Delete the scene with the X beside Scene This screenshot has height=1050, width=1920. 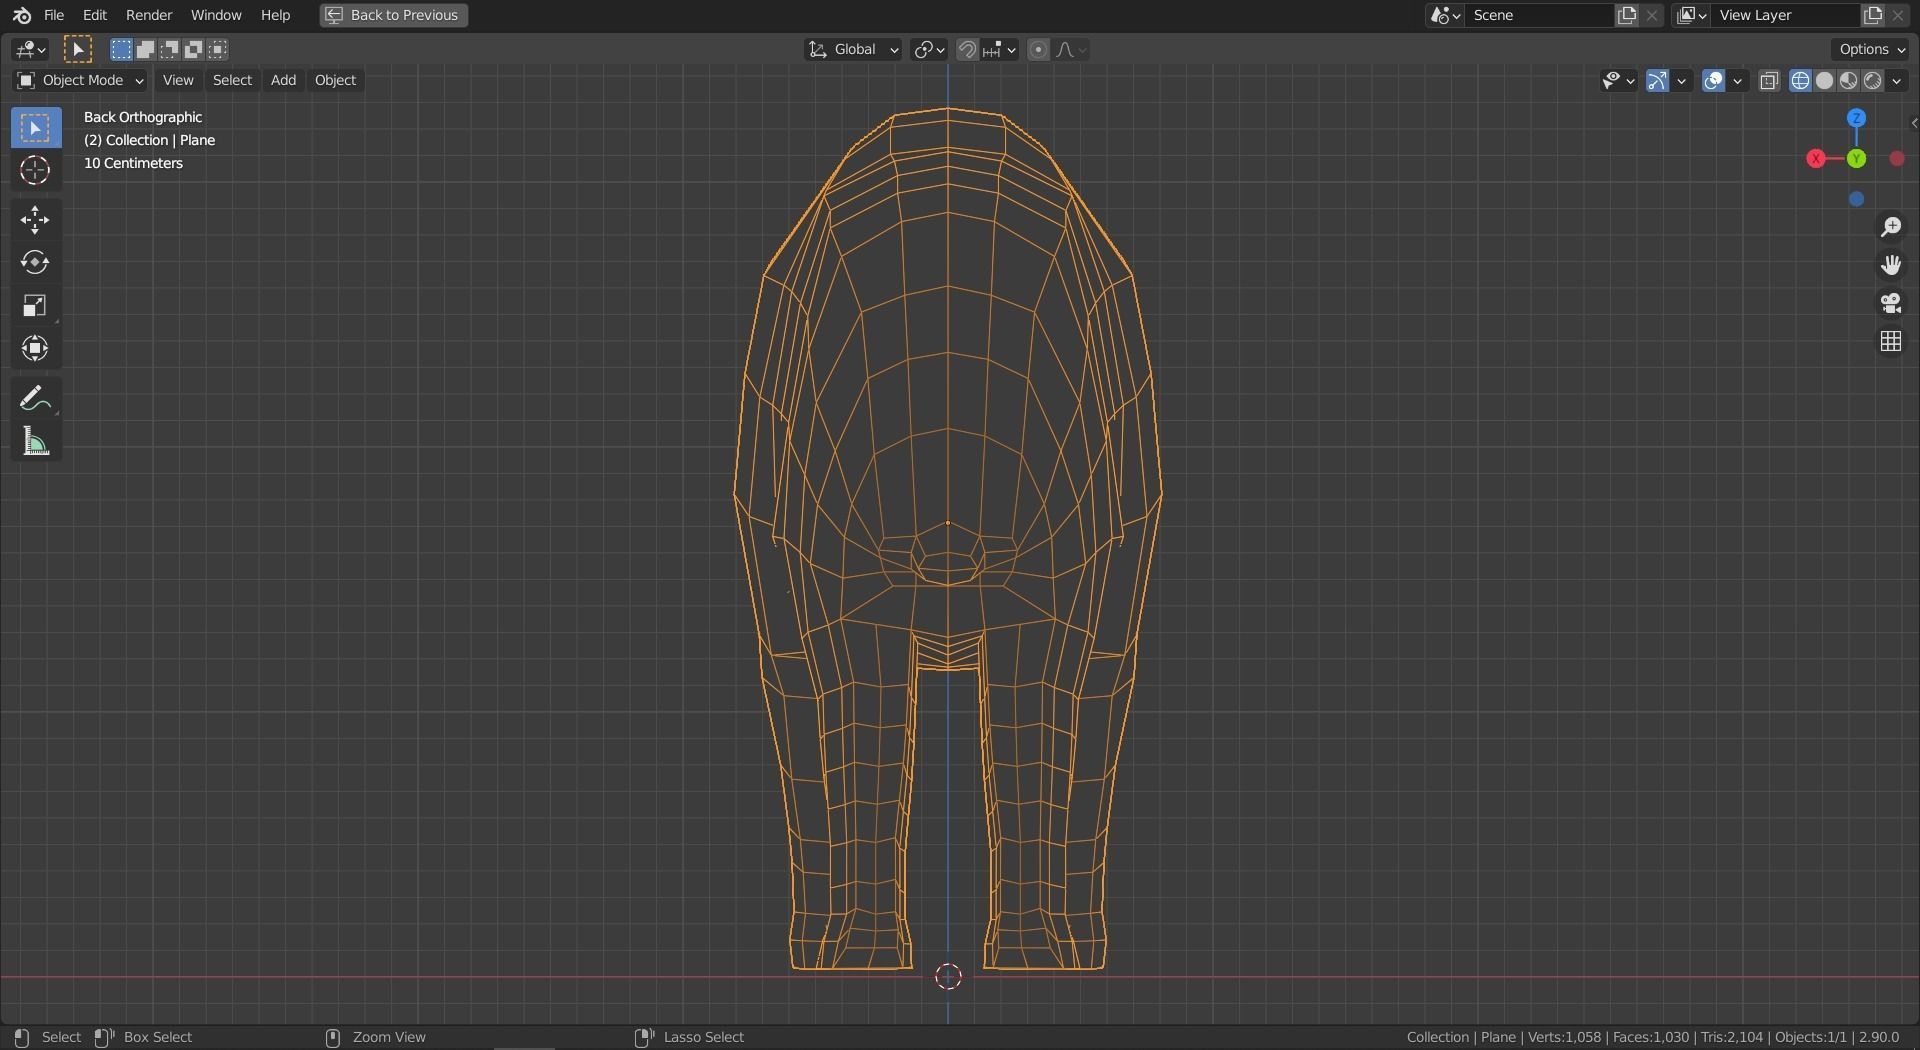pyautogui.click(x=1653, y=15)
